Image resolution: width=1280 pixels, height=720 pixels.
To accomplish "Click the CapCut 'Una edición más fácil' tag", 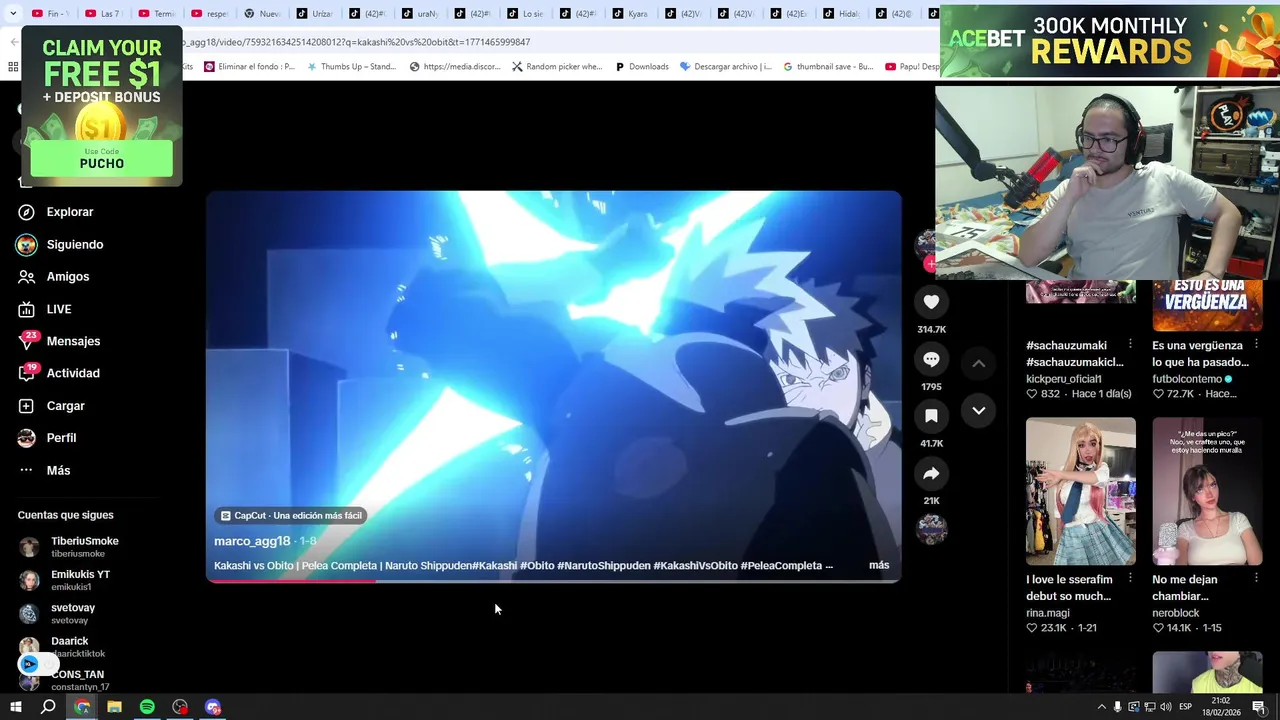I will pyautogui.click(x=291, y=515).
